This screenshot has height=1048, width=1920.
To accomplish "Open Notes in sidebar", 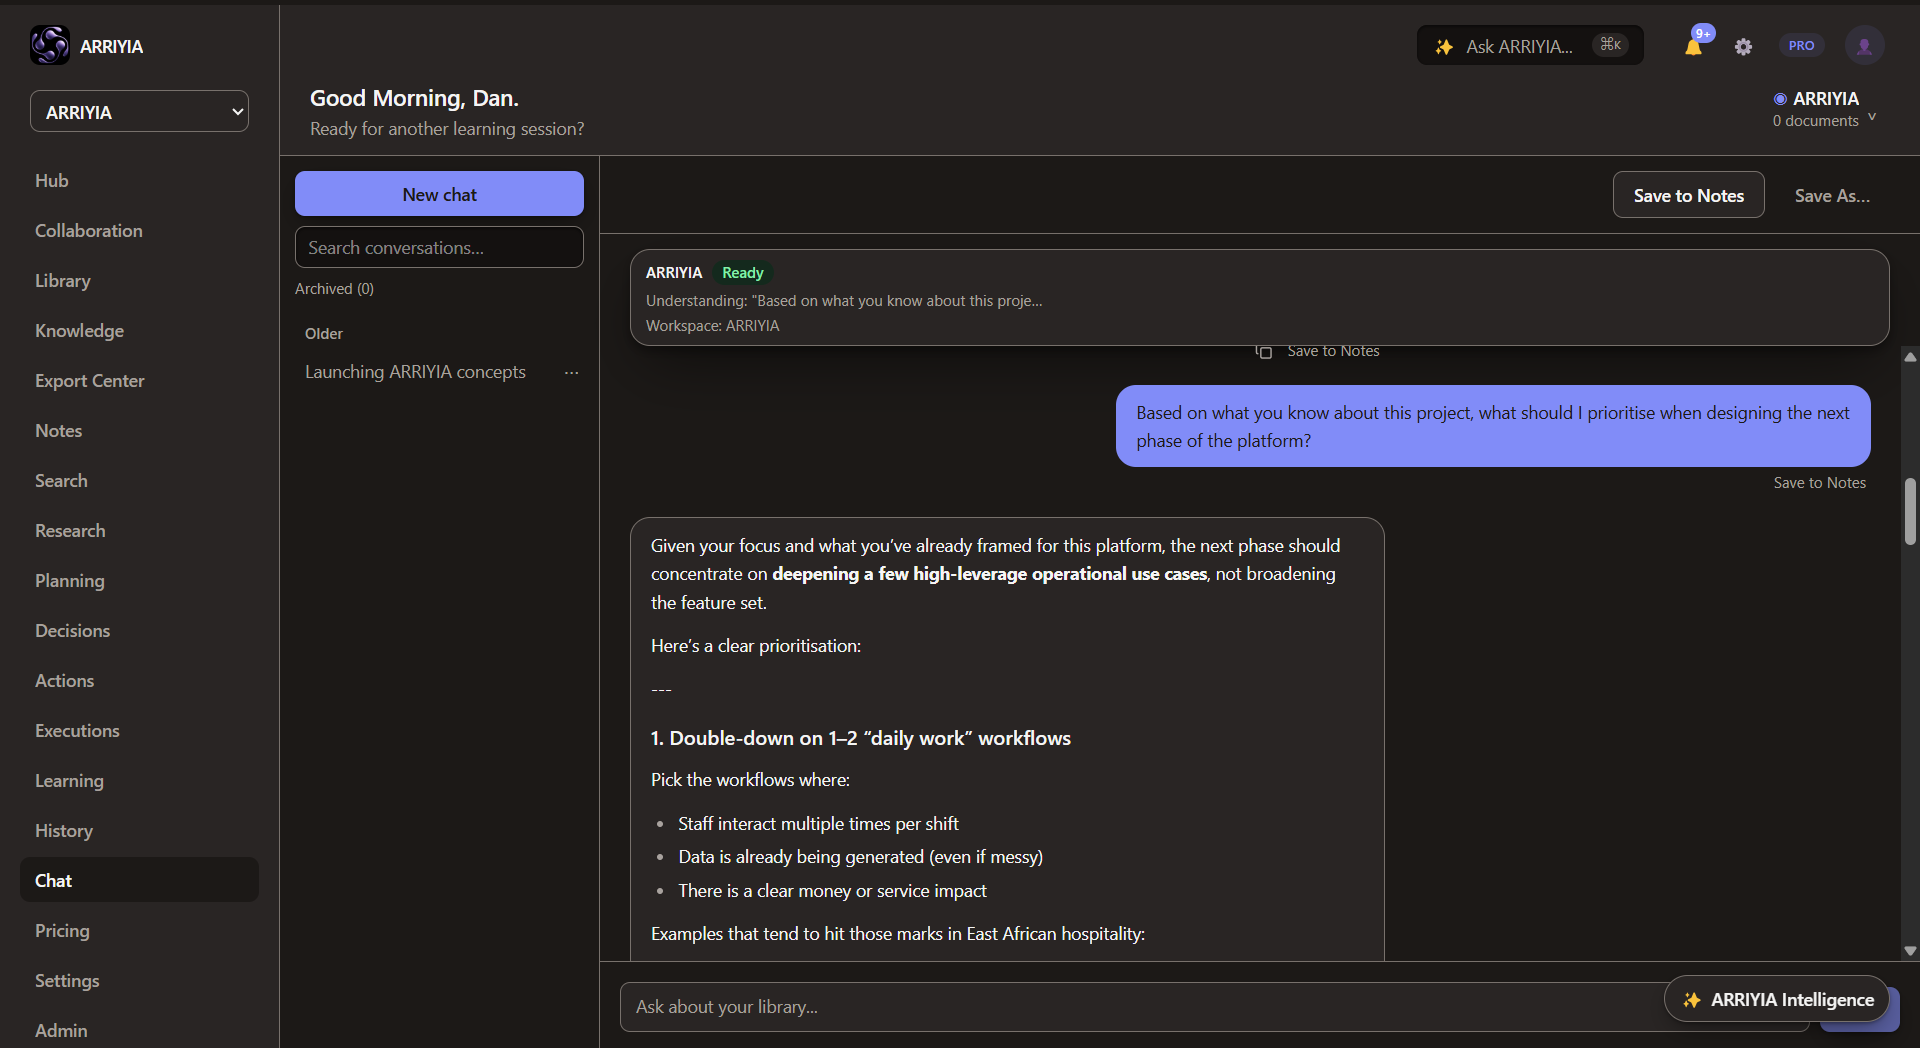I will click(x=59, y=431).
